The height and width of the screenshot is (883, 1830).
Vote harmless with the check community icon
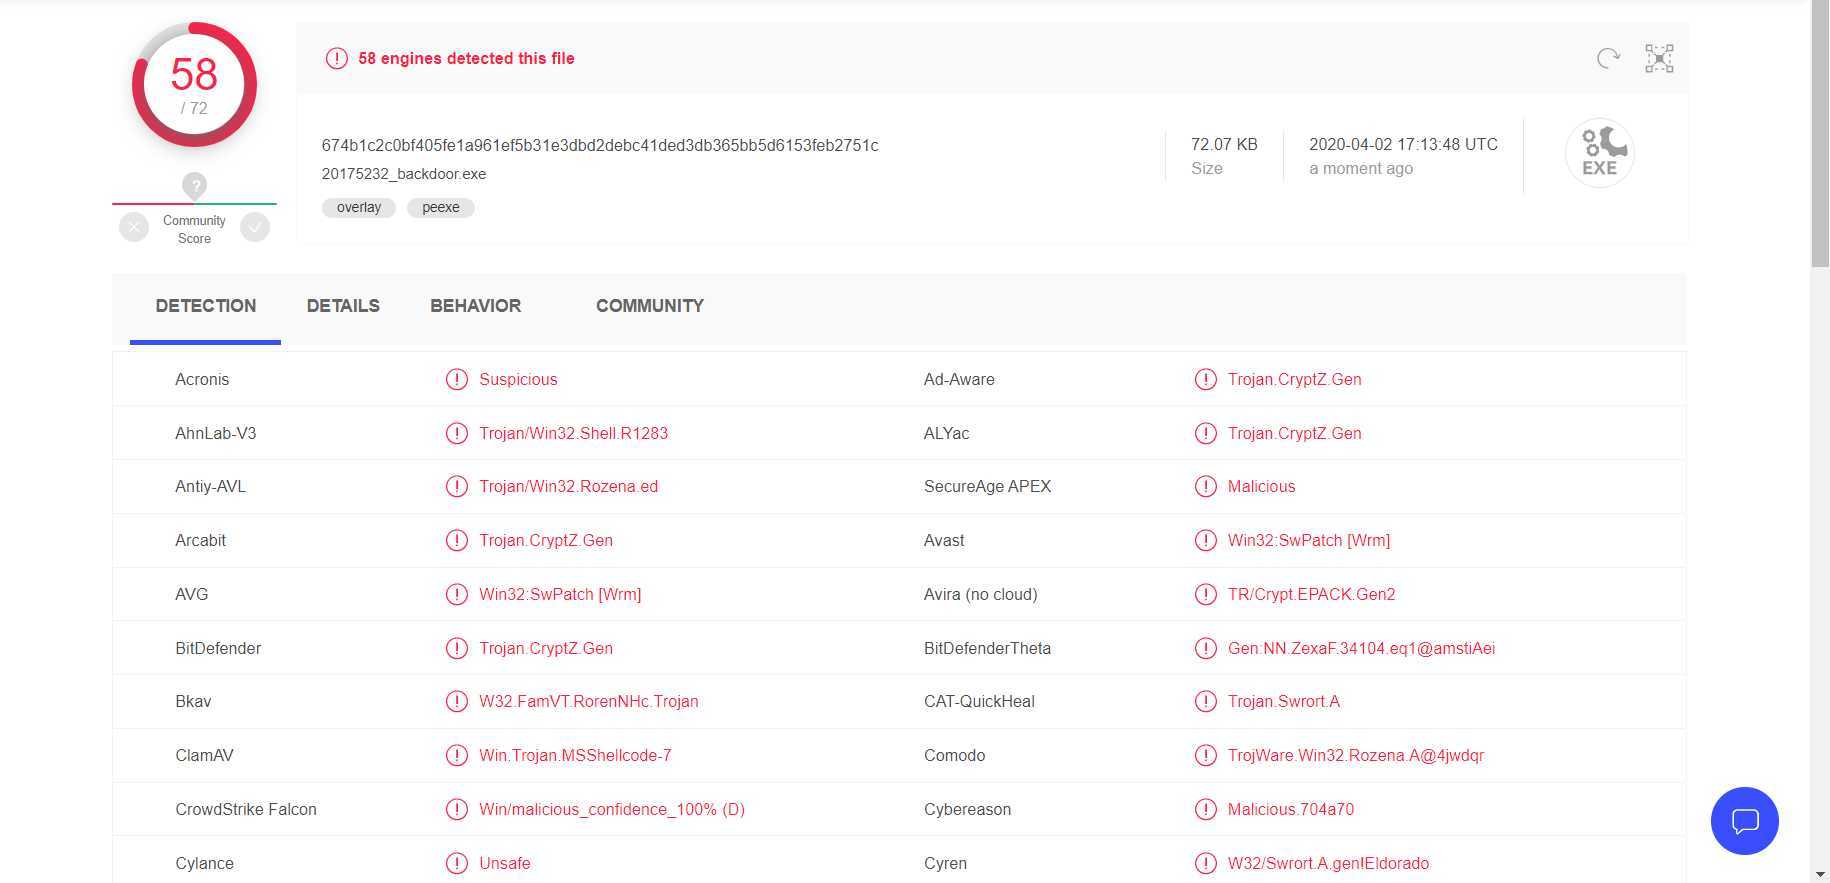coord(255,228)
